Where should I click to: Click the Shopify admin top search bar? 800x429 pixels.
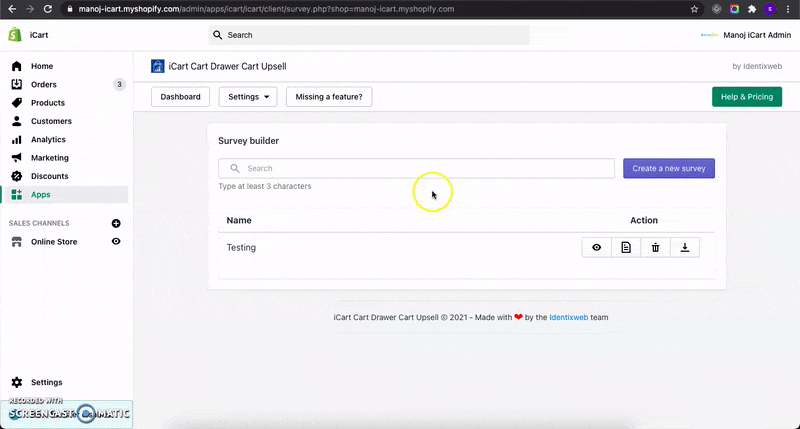[x=369, y=35]
